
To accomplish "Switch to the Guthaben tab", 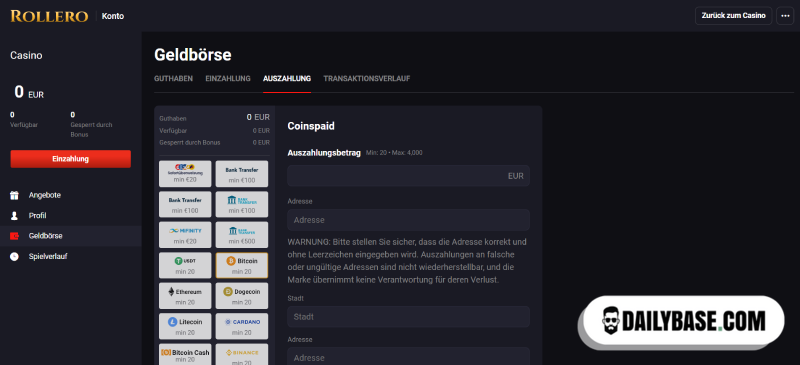I will point(173,79).
